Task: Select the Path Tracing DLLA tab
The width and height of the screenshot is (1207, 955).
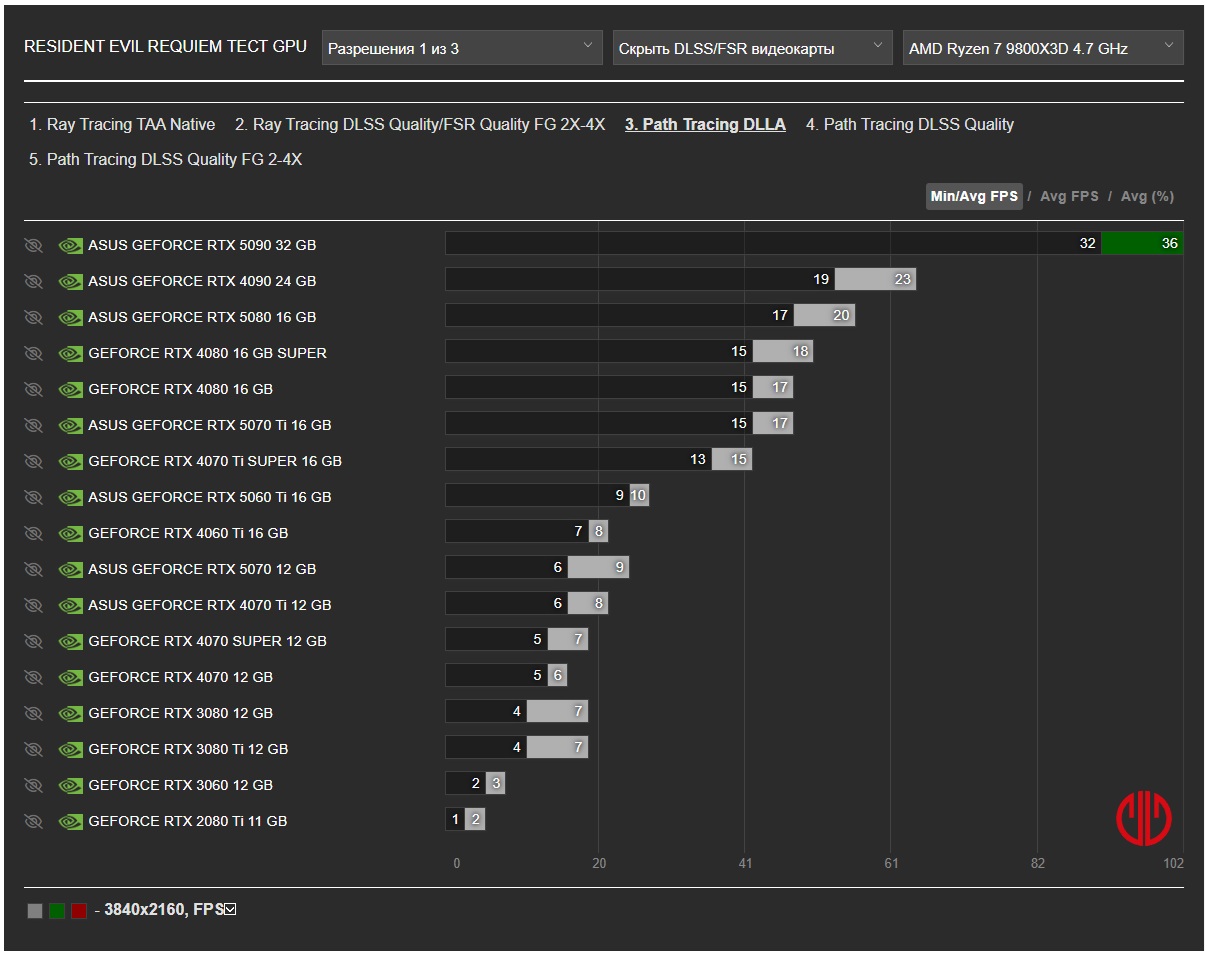Action: 705,125
